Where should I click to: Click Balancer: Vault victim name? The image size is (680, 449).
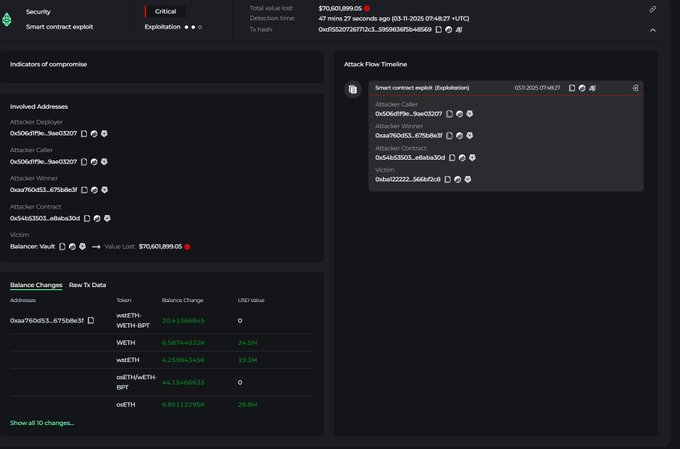pos(33,246)
